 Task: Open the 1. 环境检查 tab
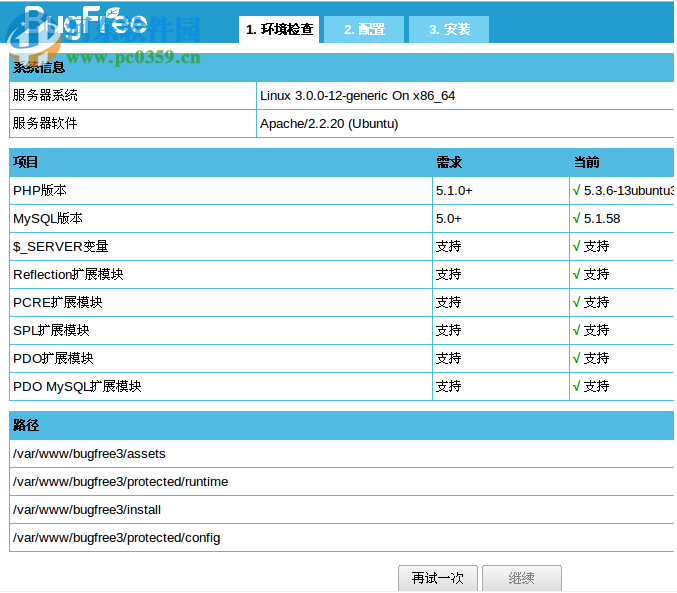(279, 29)
